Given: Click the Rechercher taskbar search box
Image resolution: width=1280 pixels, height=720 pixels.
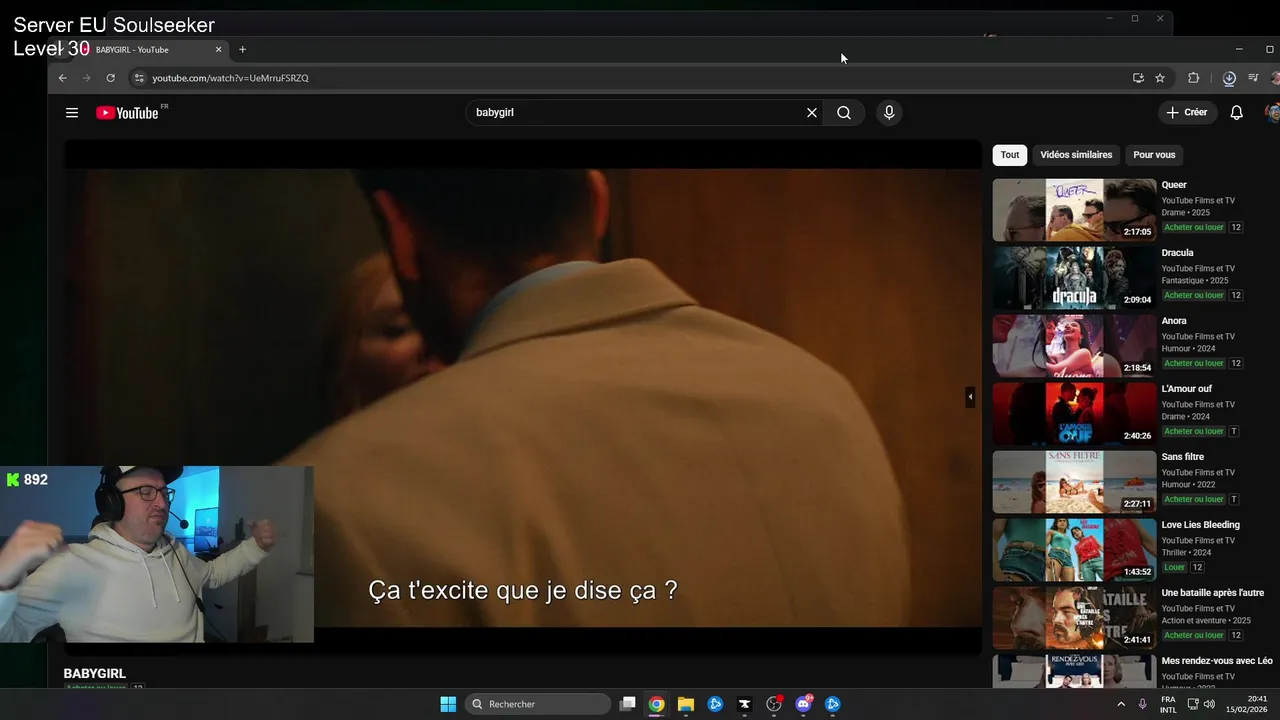Looking at the screenshot, I should [x=538, y=704].
